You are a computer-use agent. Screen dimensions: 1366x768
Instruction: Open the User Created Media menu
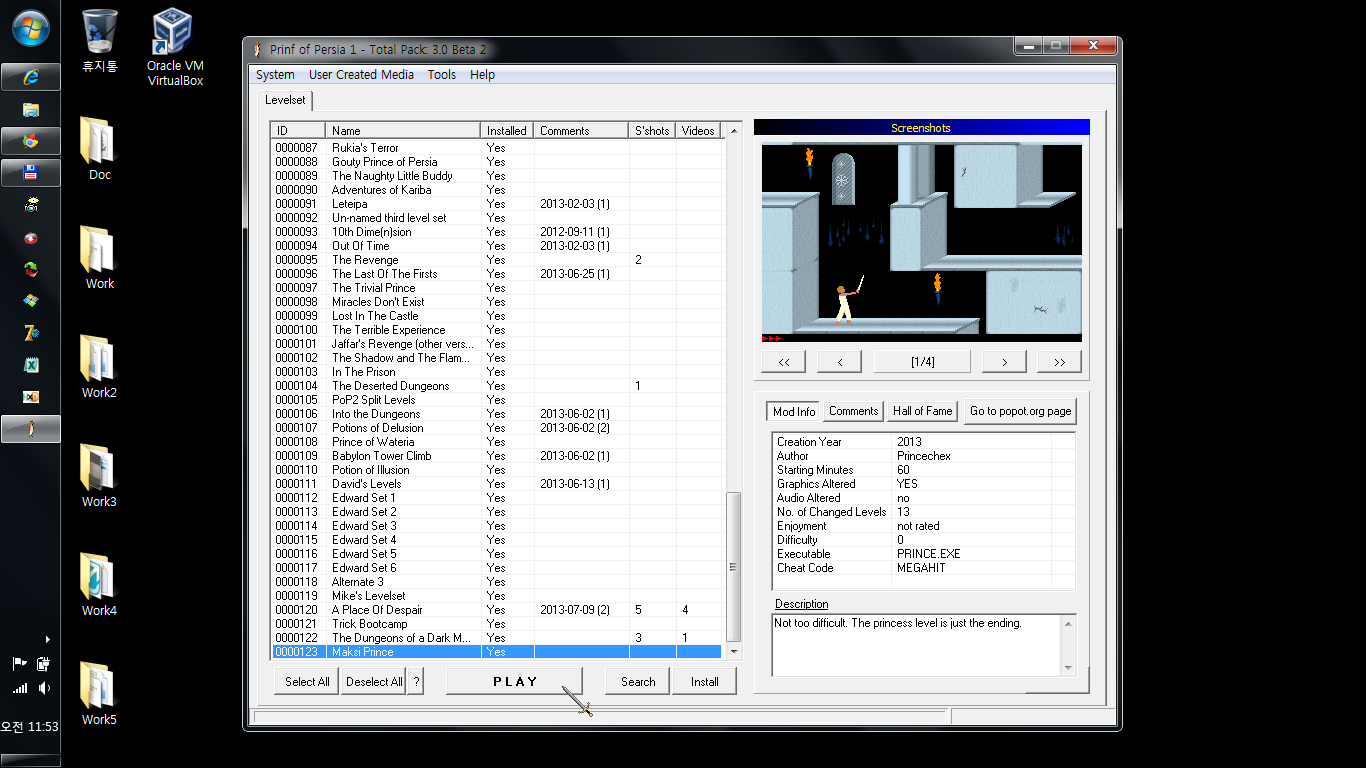click(361, 74)
